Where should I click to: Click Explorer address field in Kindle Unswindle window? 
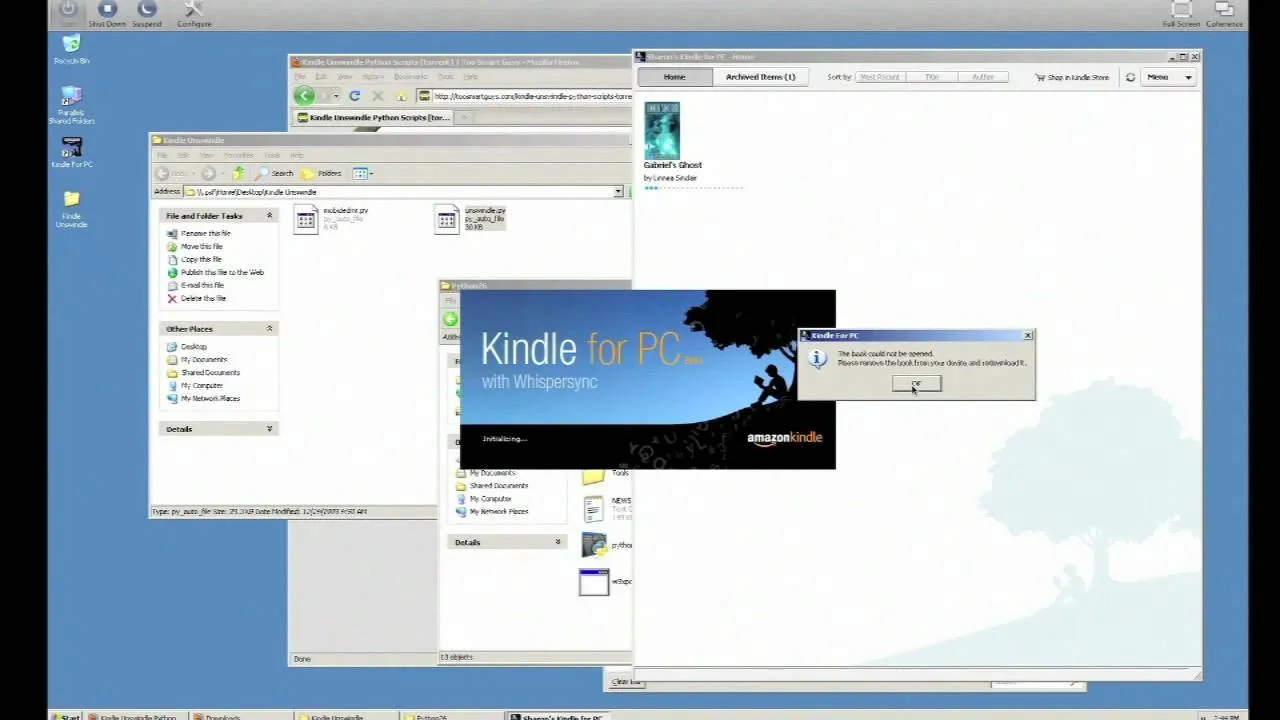tap(404, 191)
